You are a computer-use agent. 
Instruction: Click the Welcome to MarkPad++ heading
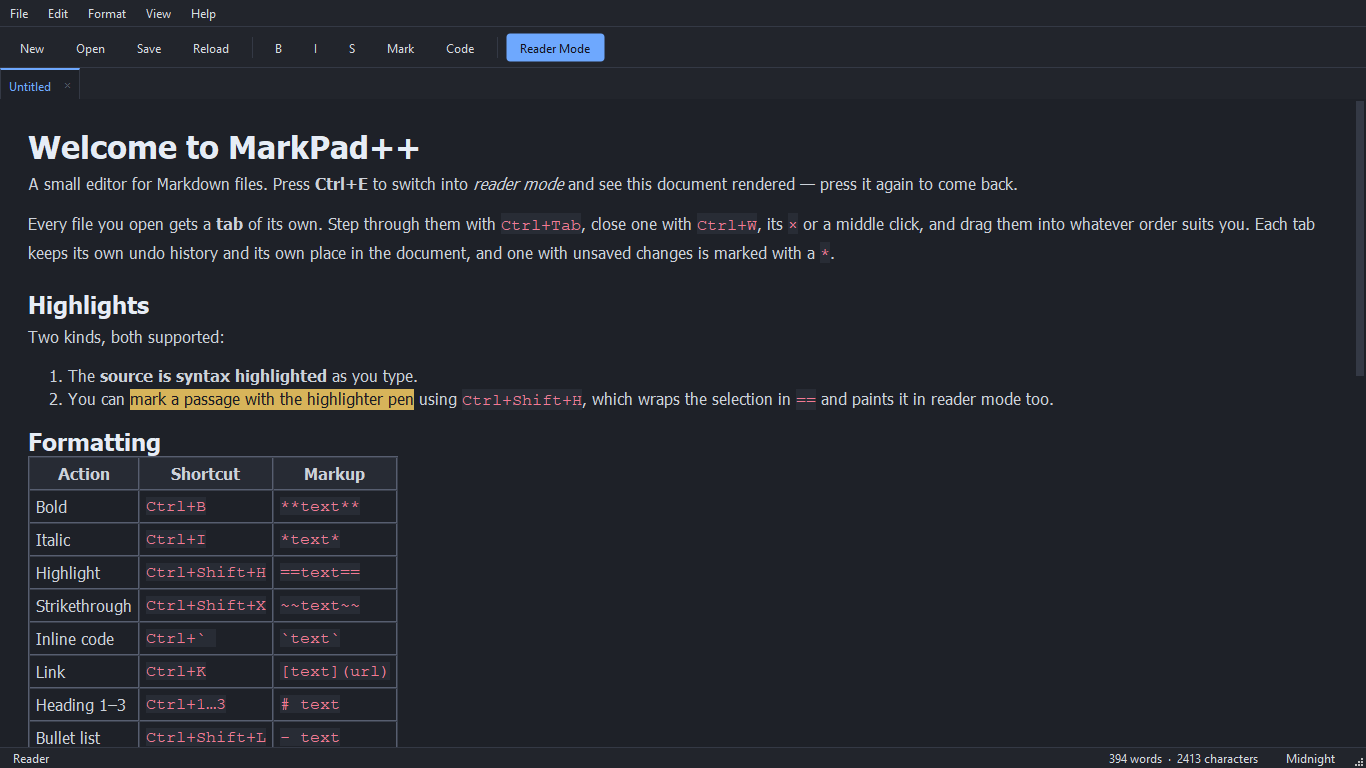point(224,148)
